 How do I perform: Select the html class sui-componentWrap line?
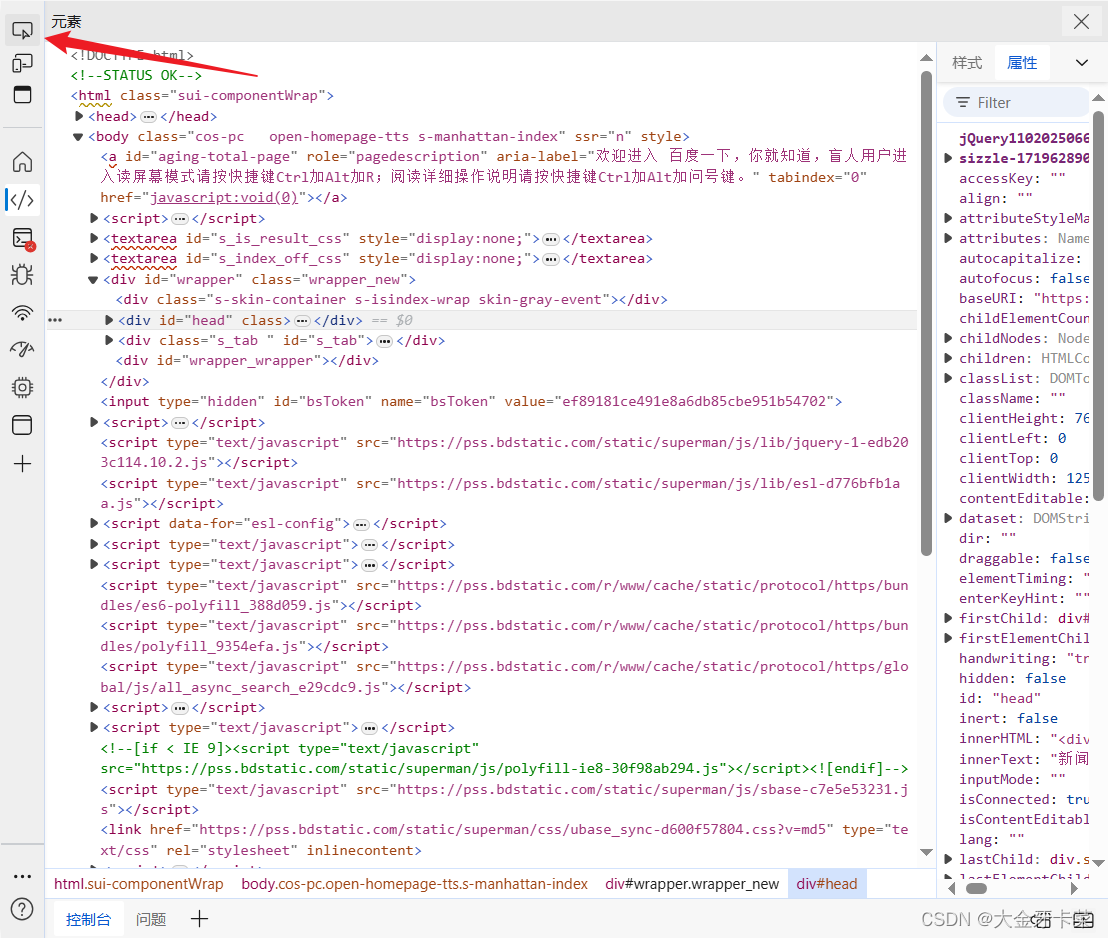point(202,95)
